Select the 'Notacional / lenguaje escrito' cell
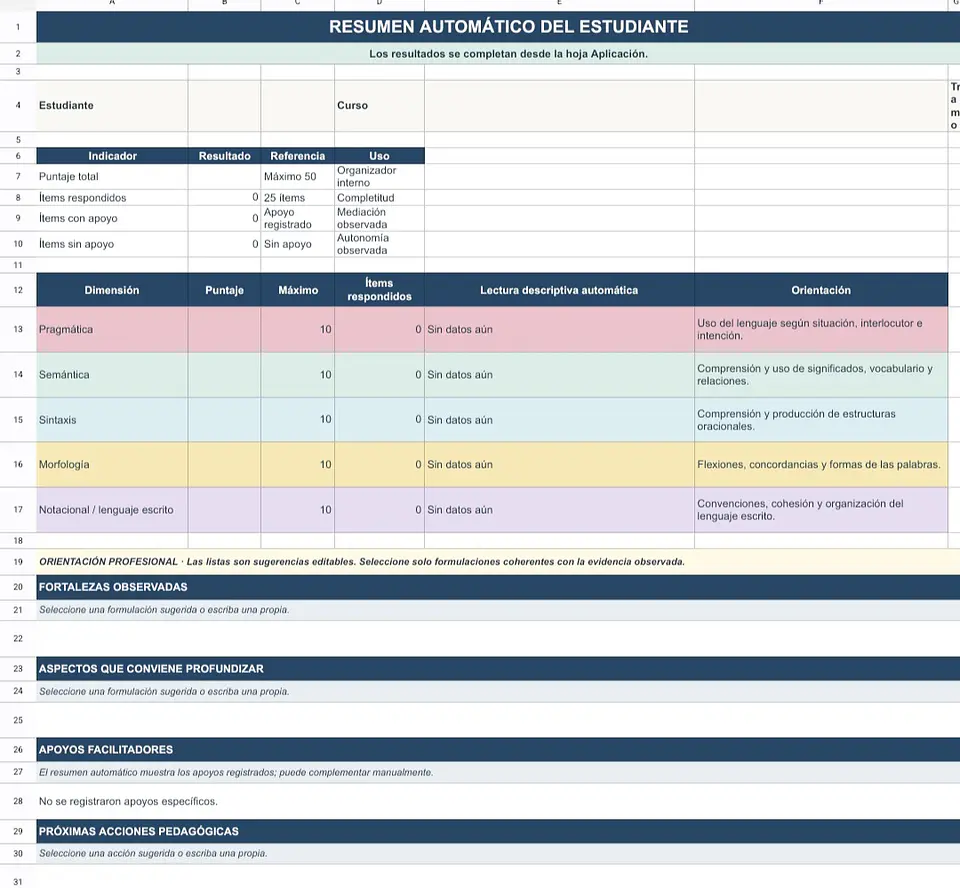 [x=112, y=510]
